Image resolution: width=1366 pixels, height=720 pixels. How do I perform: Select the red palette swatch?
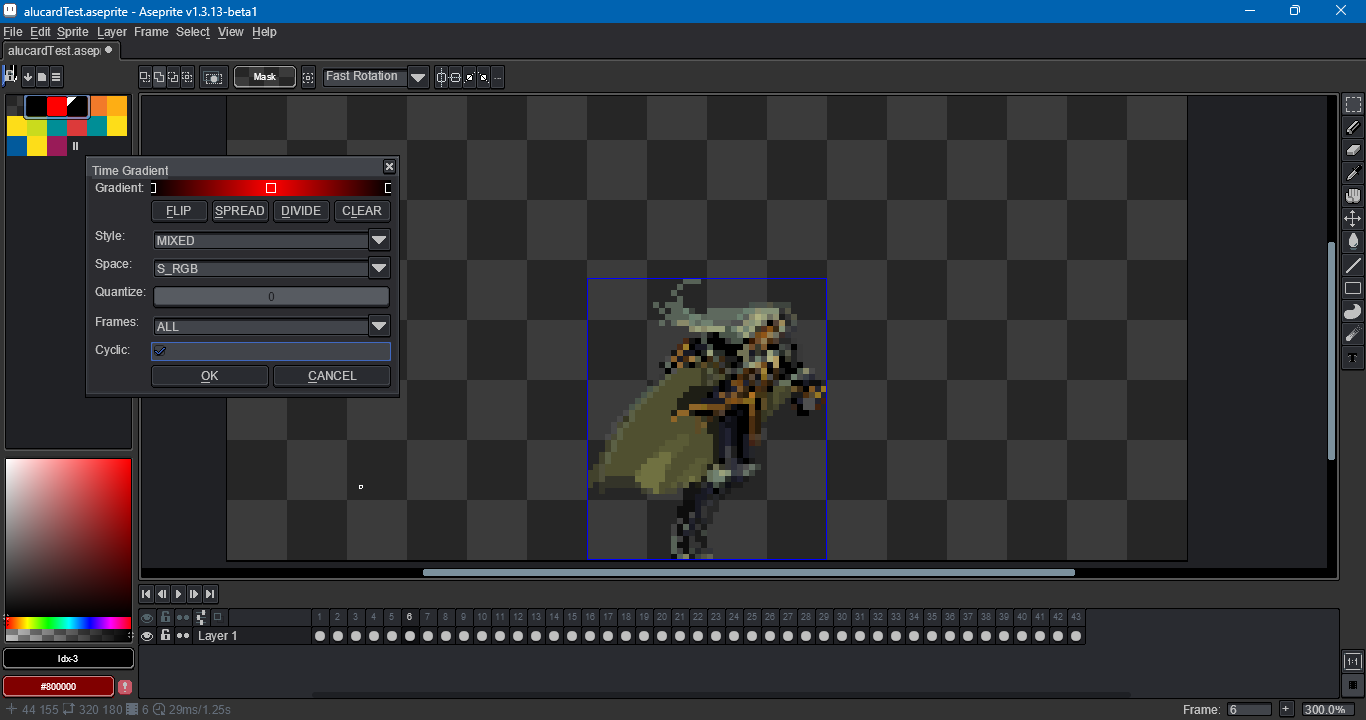[x=57, y=106]
